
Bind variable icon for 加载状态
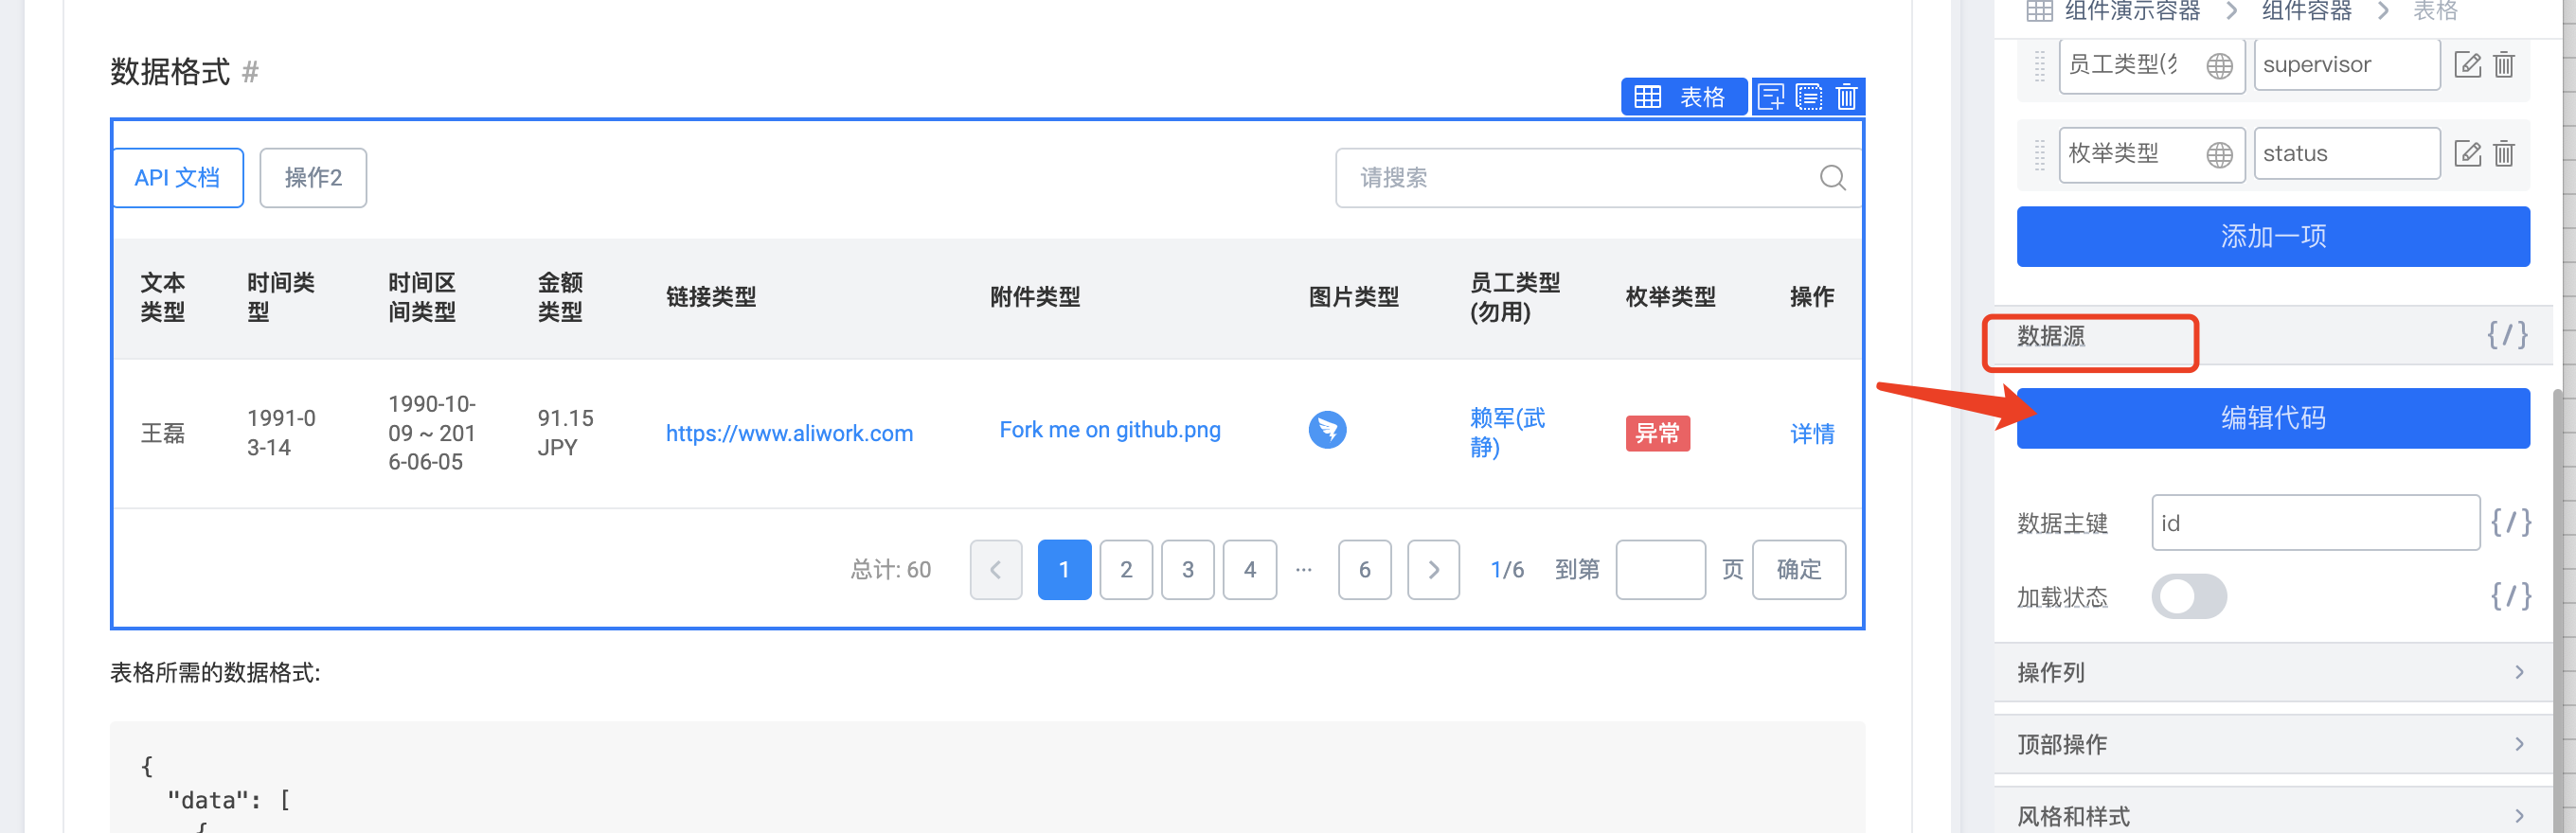click(x=2510, y=597)
